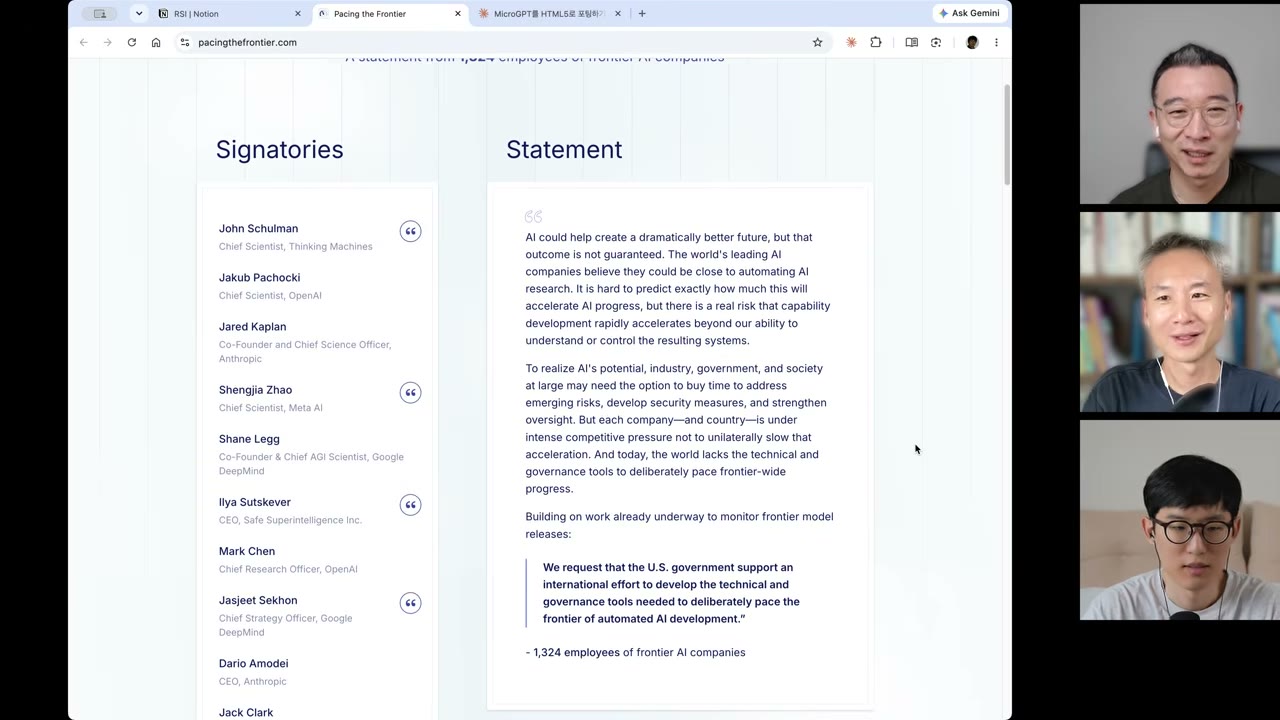Click 'CEO, Anthropic' subtitle
The width and height of the screenshot is (1280, 720).
[252, 681]
